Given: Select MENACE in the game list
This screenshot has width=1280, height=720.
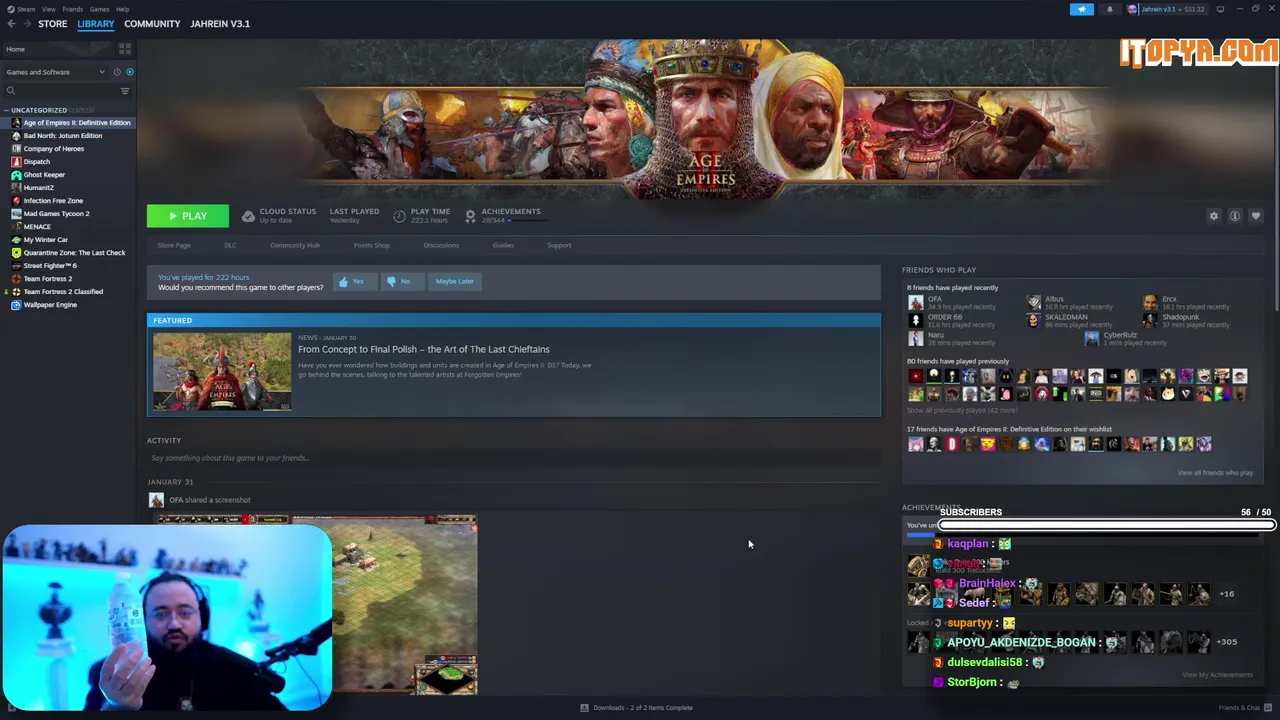Looking at the screenshot, I should 37,227.
